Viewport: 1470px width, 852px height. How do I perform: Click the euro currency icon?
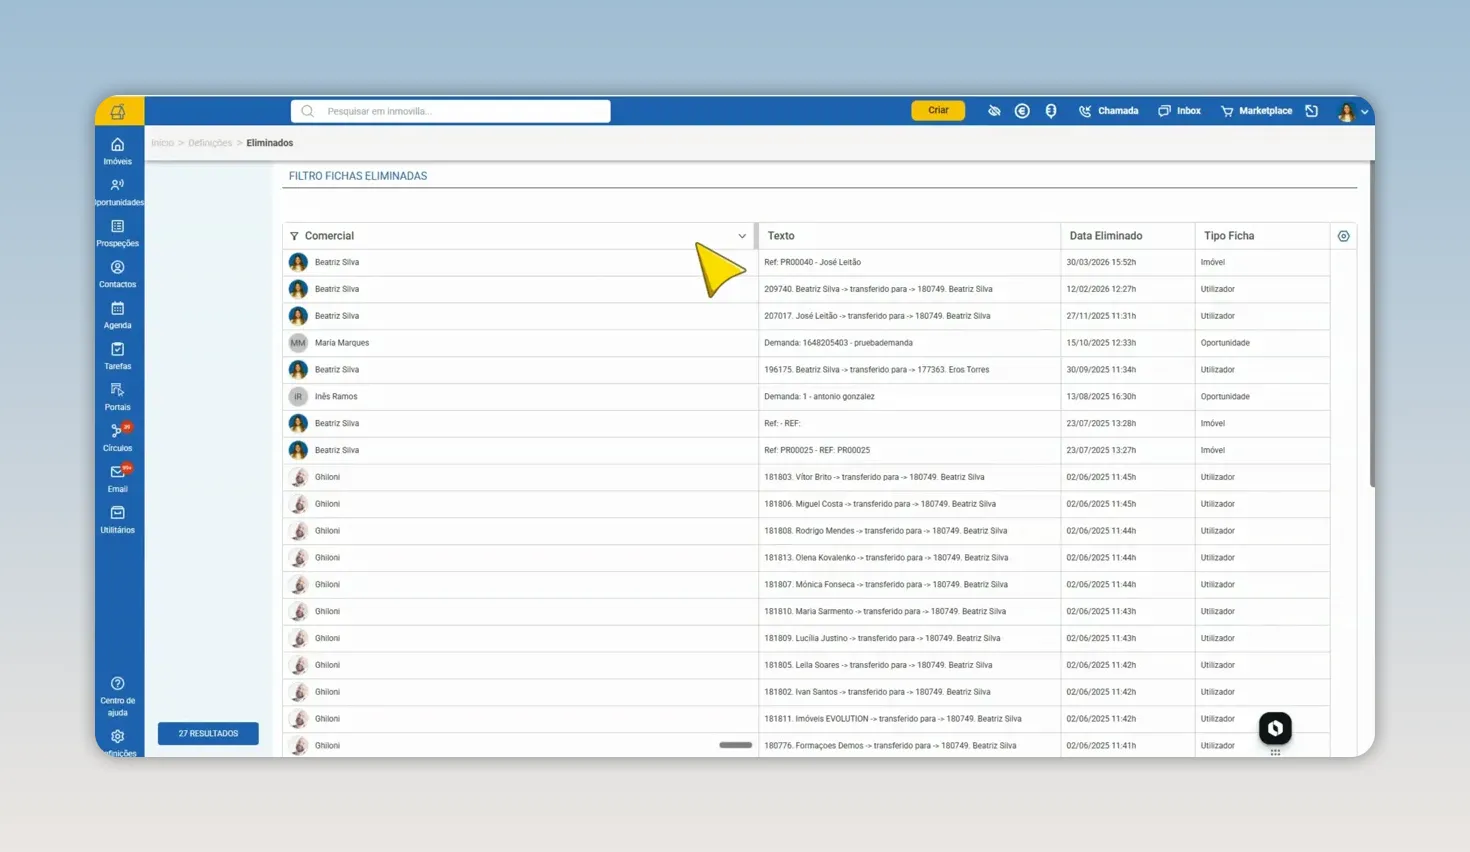click(x=1022, y=111)
